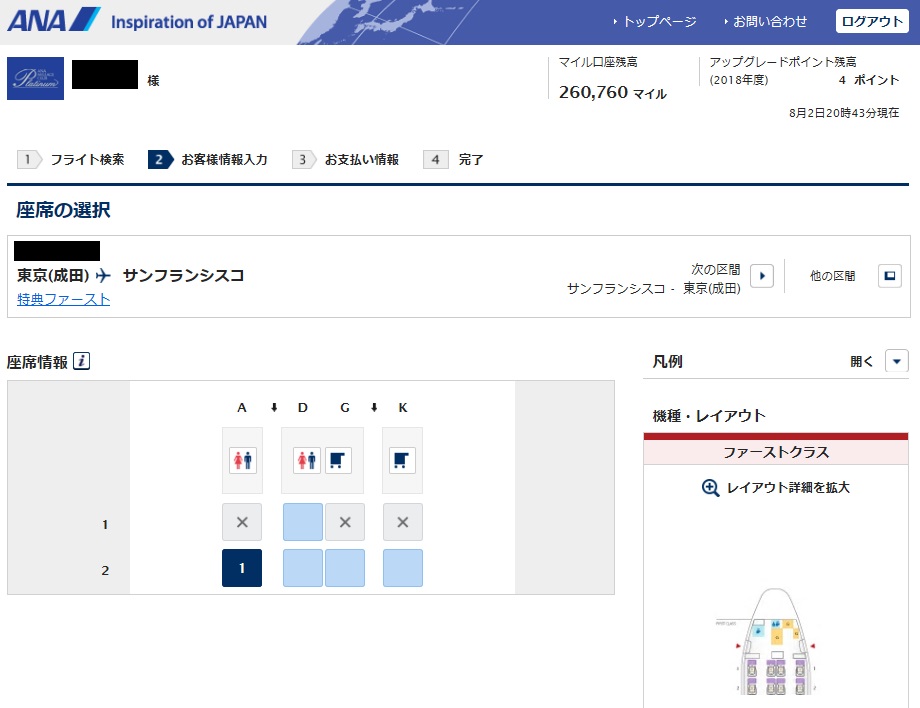Click the lavatory icon above column A
The width and height of the screenshot is (920, 708).
242,460
